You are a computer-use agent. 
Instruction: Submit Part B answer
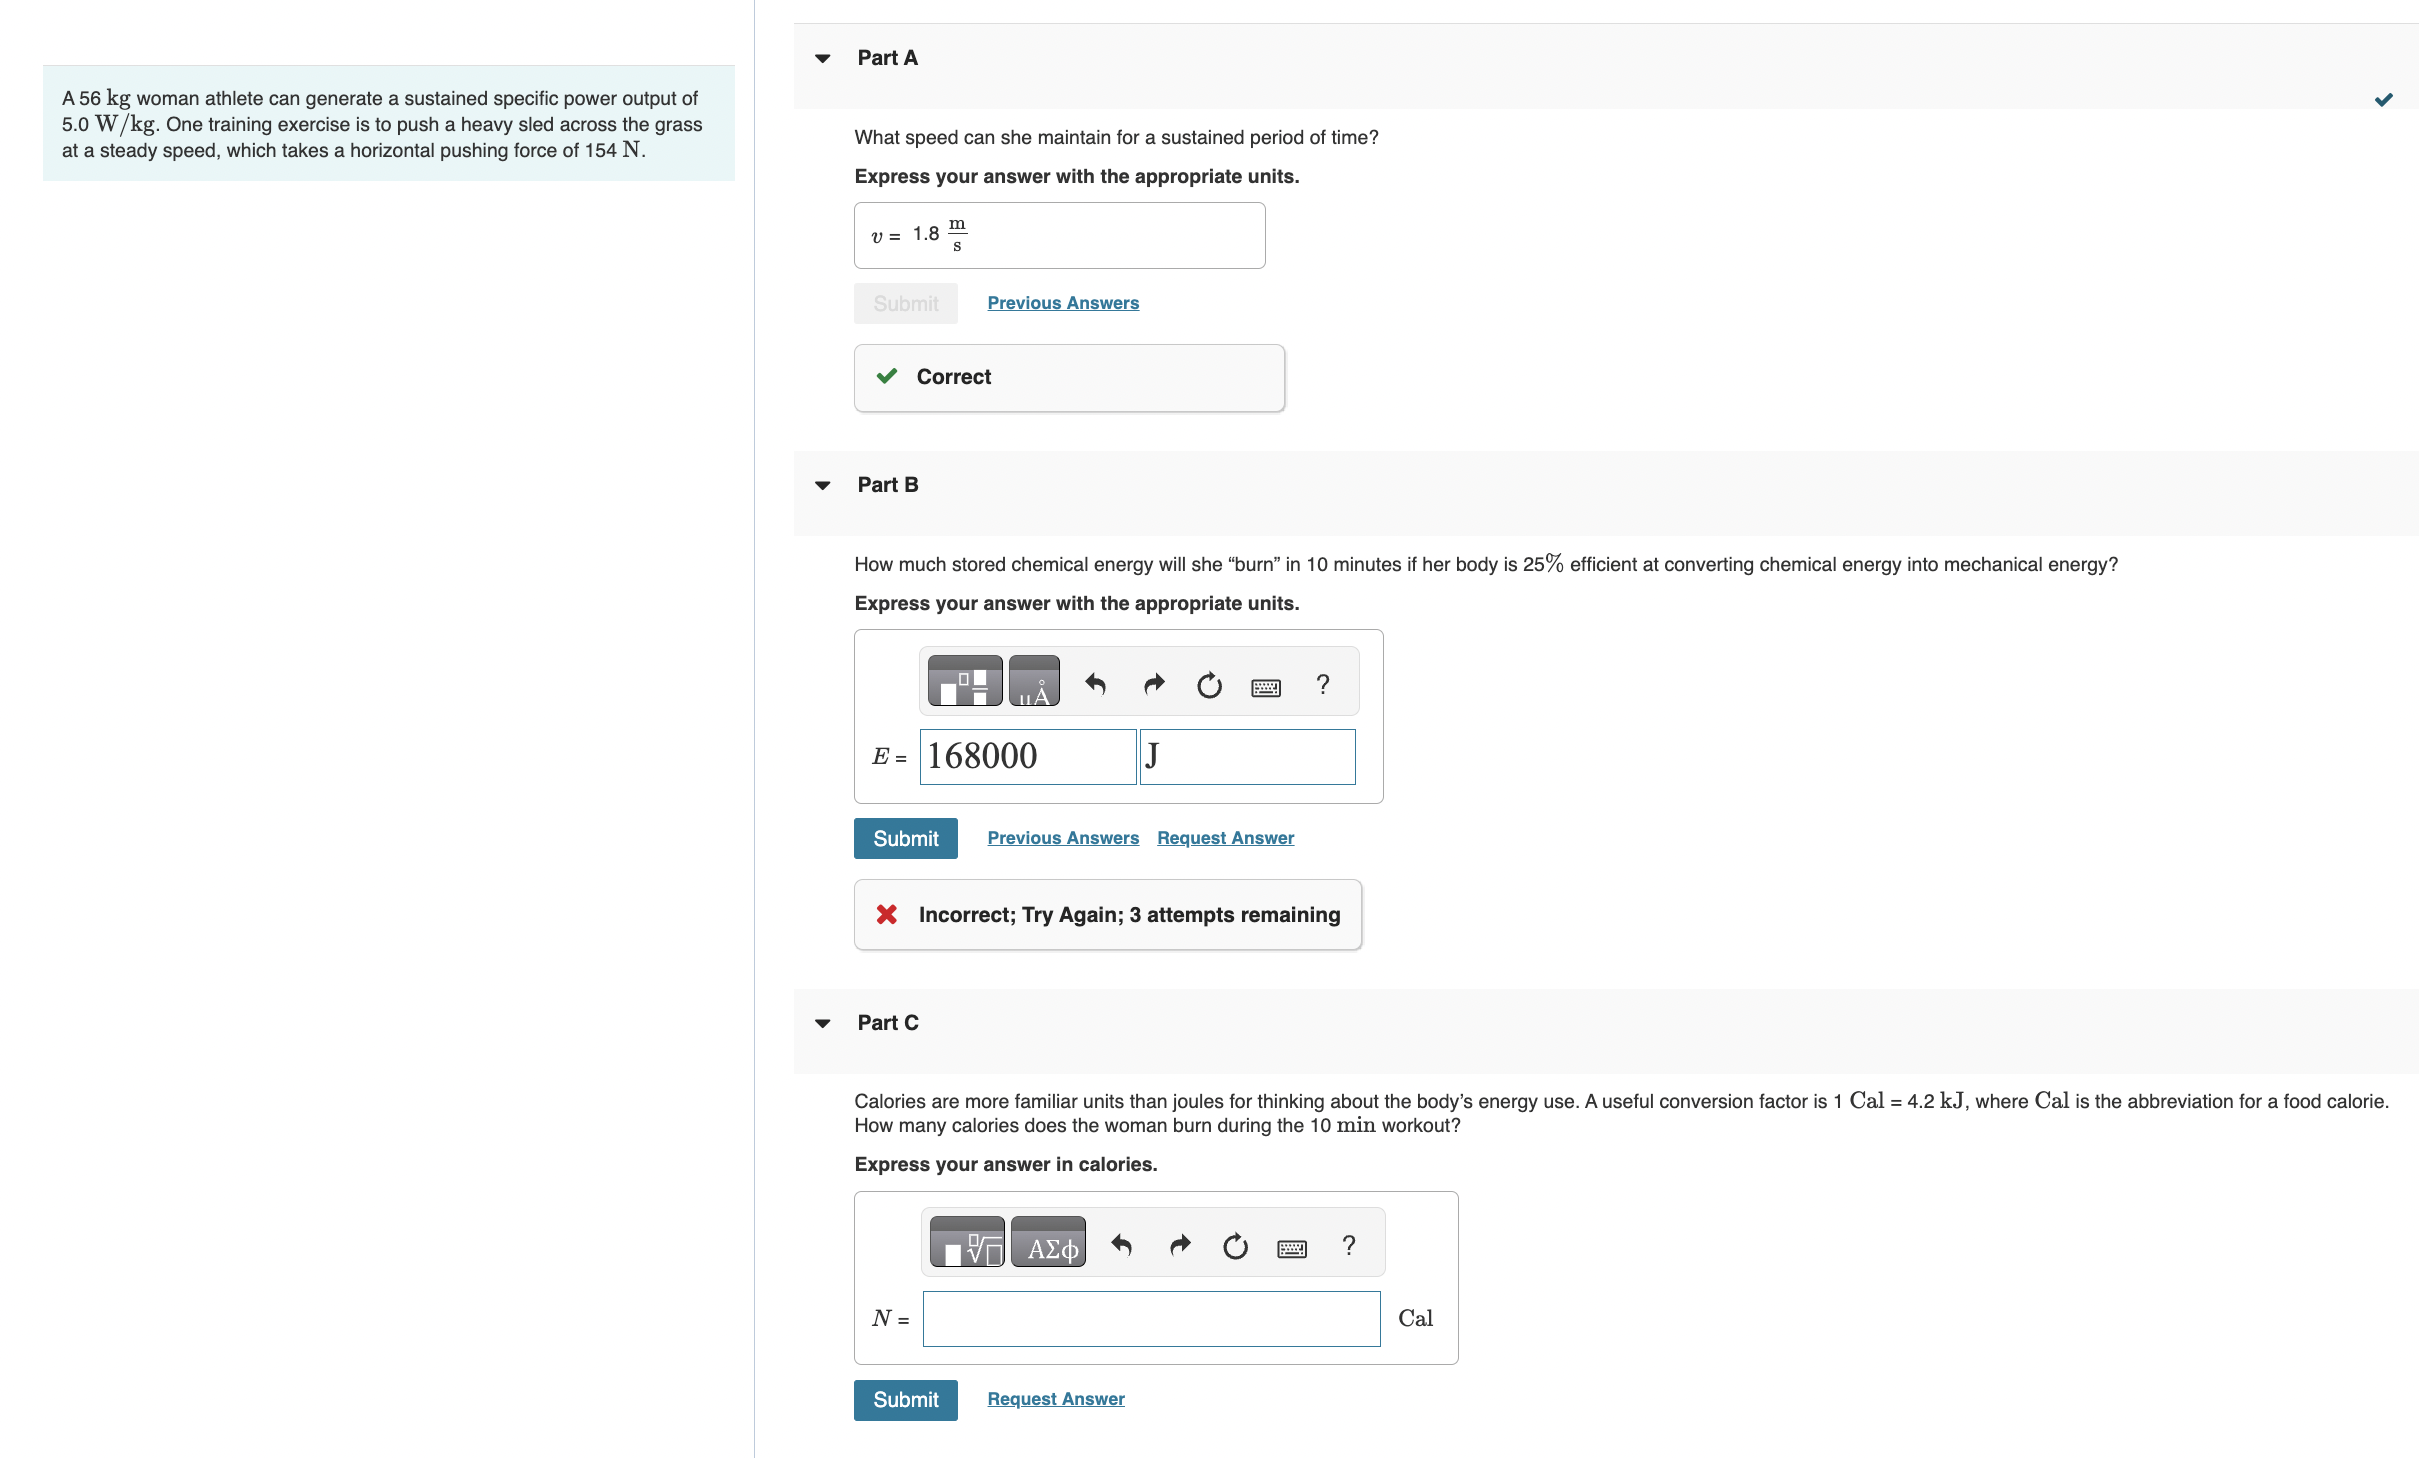906,839
